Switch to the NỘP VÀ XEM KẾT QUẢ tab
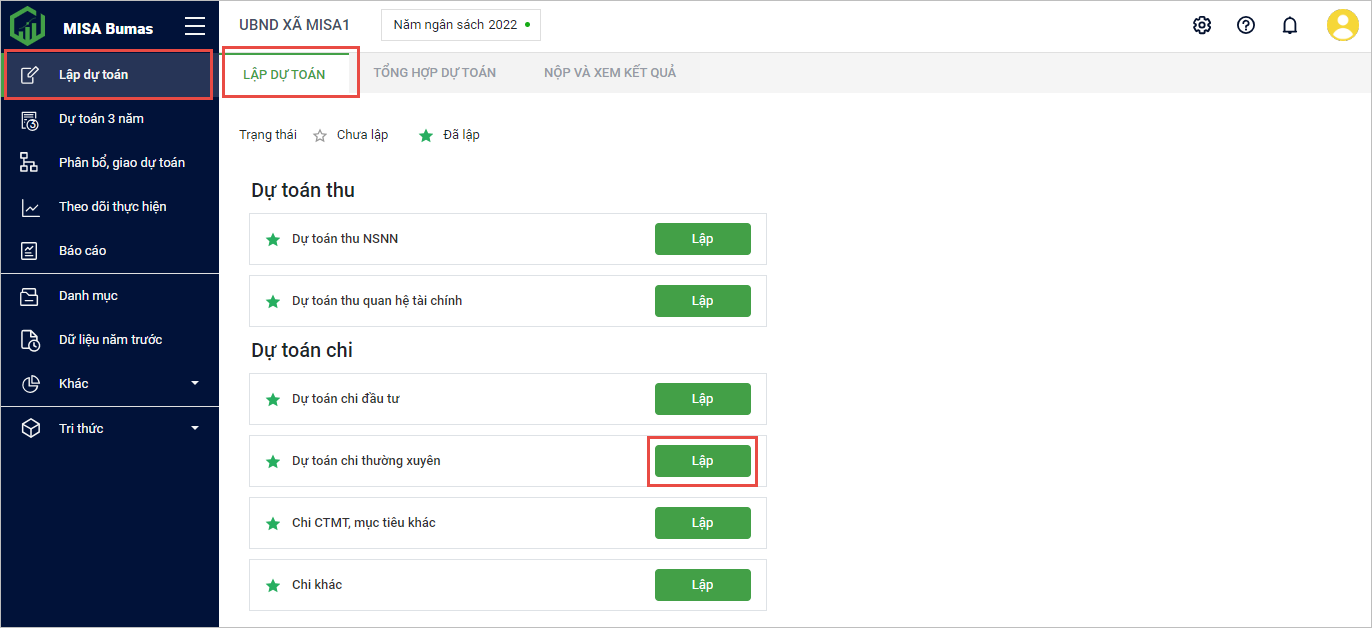This screenshot has height=628, width=1372. click(x=609, y=73)
